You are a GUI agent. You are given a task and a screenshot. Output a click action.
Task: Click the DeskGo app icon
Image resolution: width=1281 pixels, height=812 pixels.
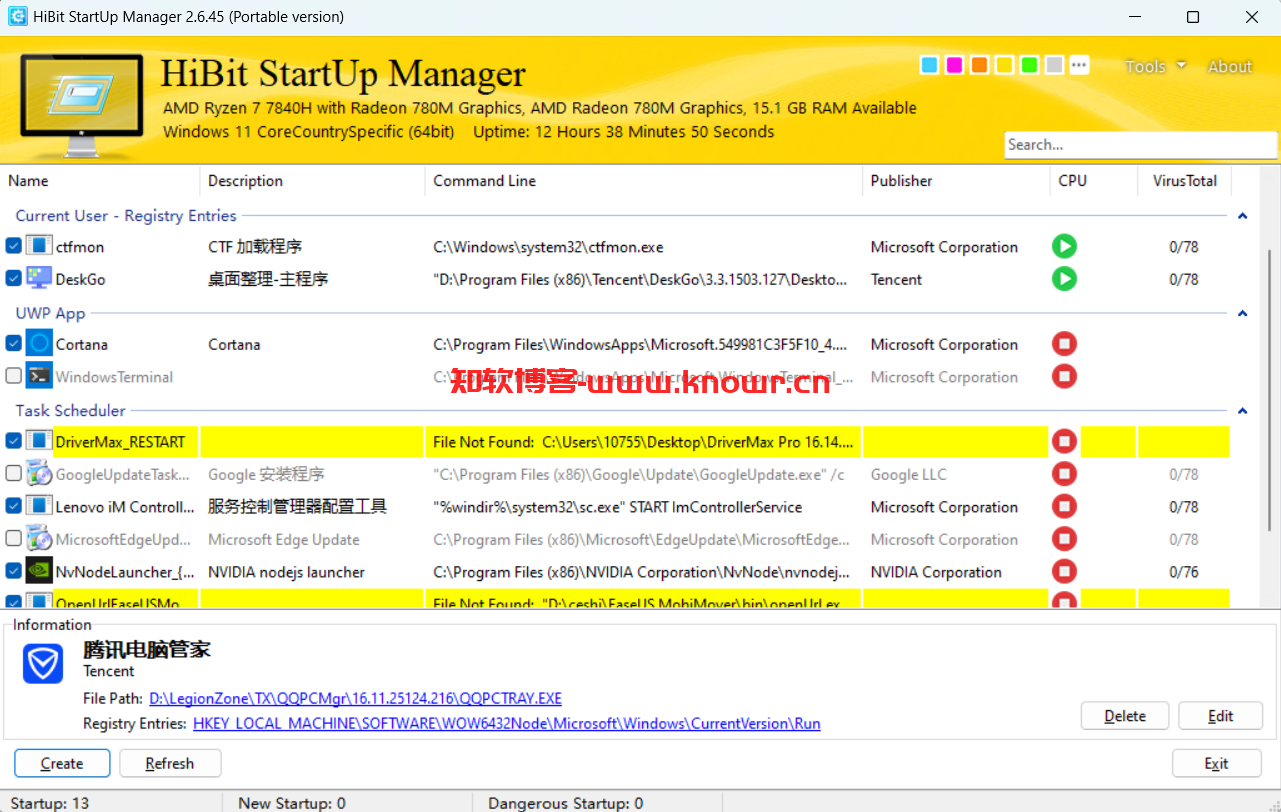[39, 279]
